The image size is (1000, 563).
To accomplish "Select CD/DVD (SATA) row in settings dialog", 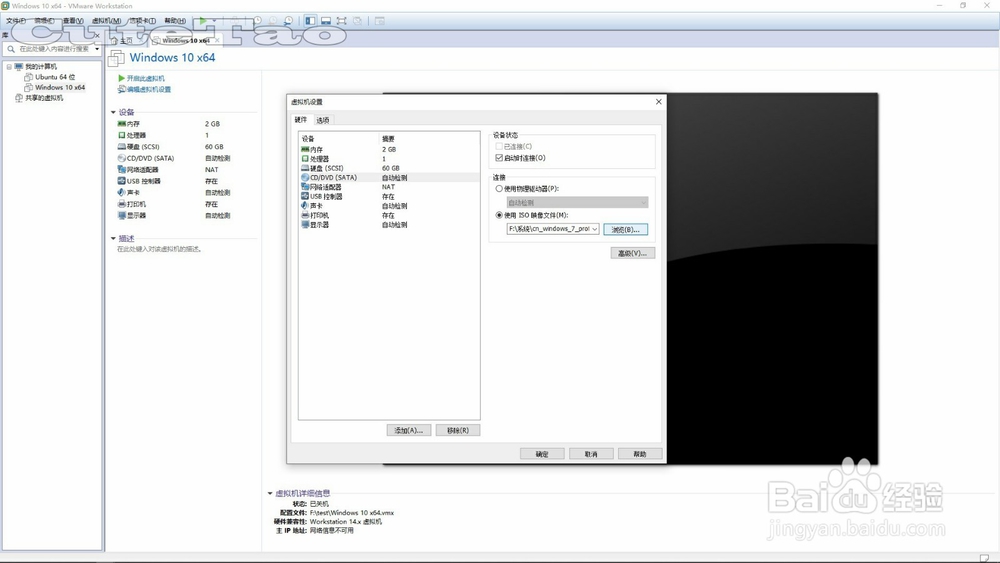I will tap(389, 177).
